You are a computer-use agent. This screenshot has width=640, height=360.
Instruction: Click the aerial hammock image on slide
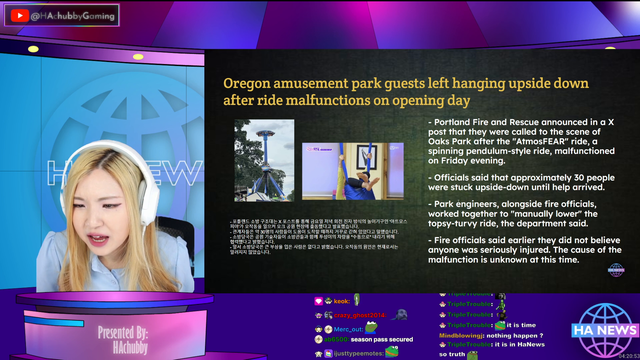[353, 171]
